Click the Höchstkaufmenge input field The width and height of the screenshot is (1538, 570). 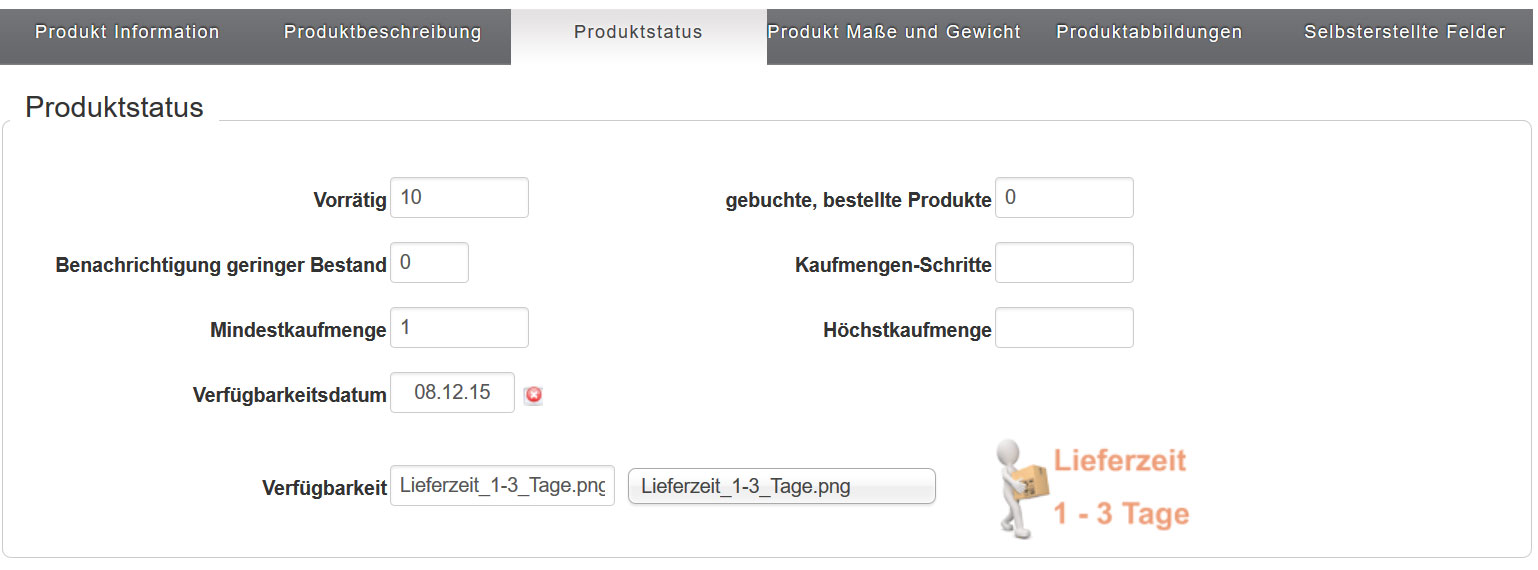pyautogui.click(x=1064, y=328)
